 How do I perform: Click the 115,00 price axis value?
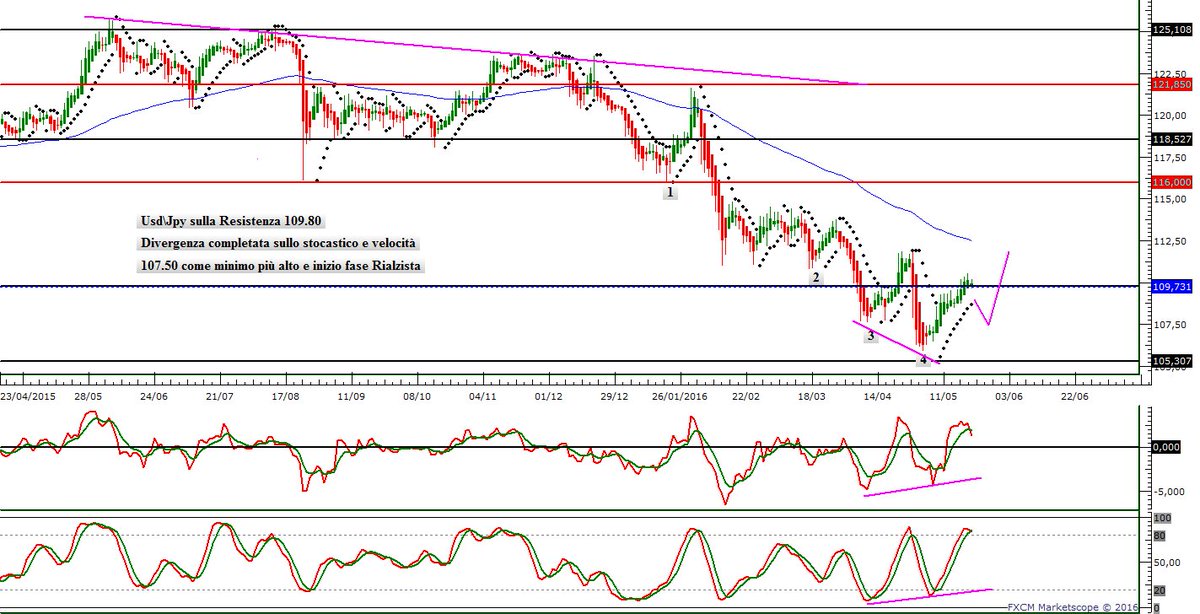coord(1168,199)
